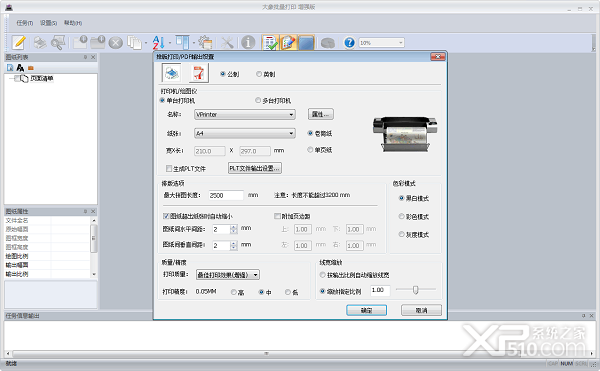Screen dimensions: 600x371
Task: Click the pencil edit icon in toolbar
Action: 18,42
